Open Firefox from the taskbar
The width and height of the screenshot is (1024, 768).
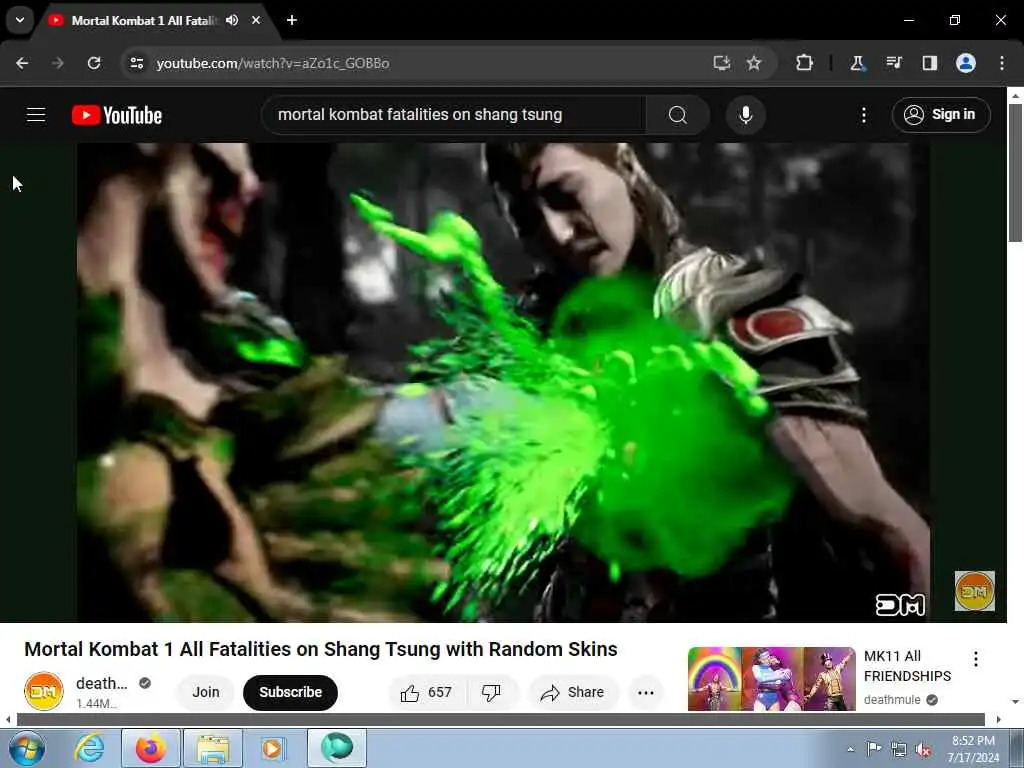(151, 748)
